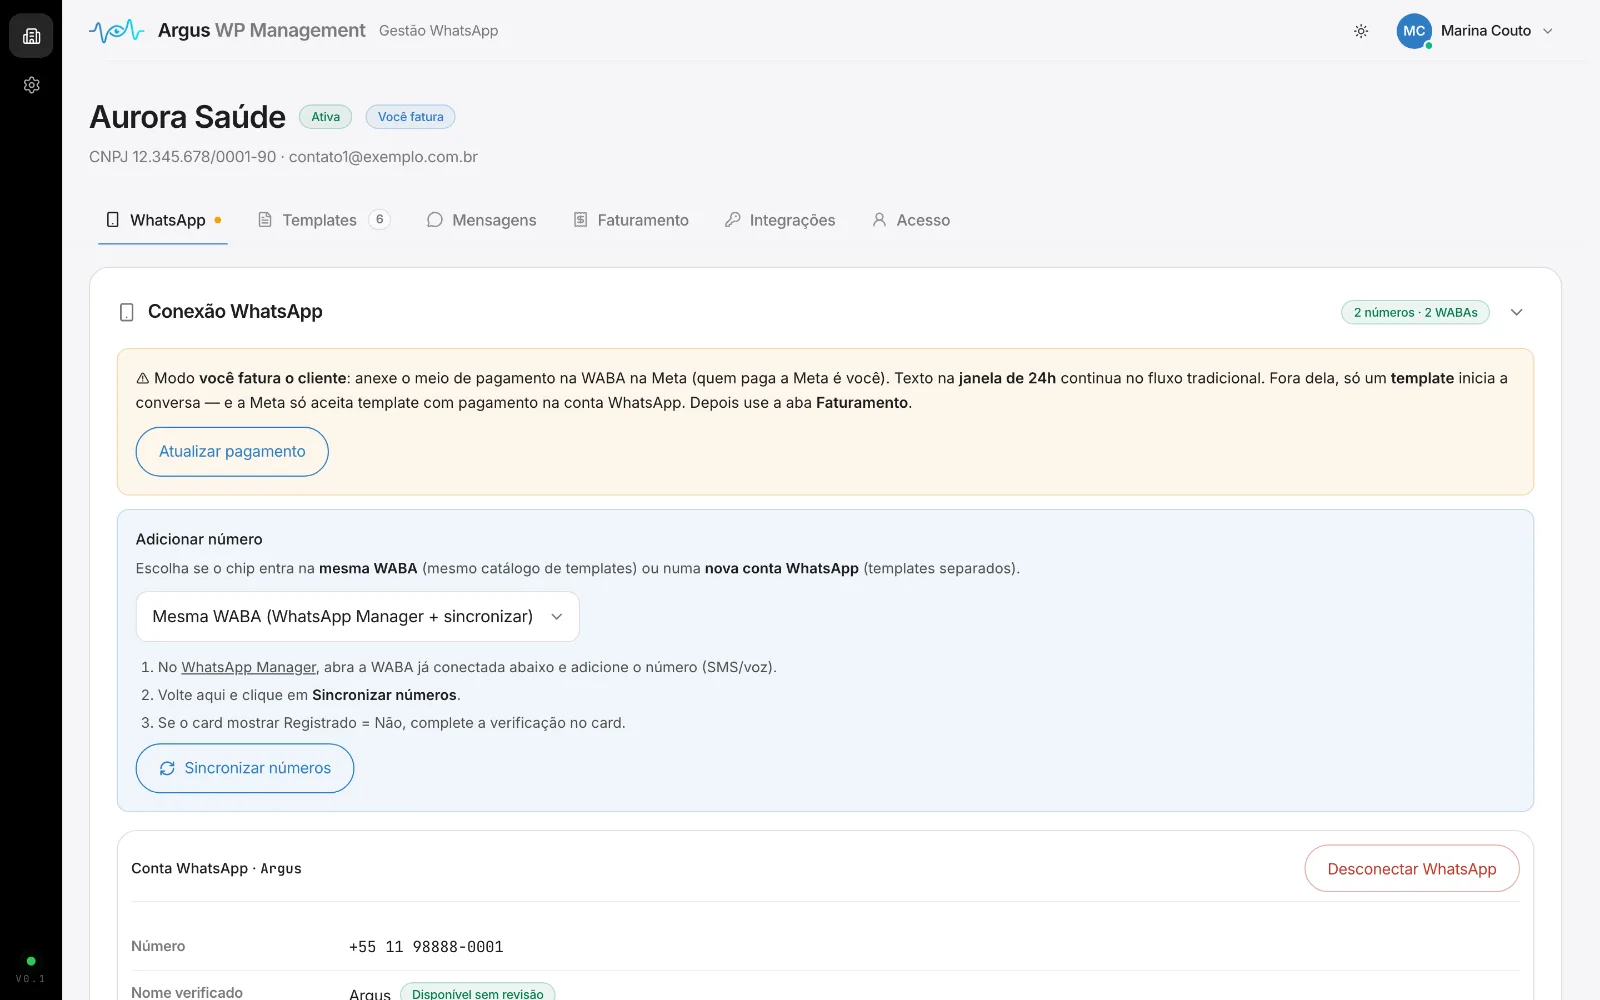Click the '2 números · 2 WABAs' badge
The image size is (1600, 1000).
point(1415,312)
